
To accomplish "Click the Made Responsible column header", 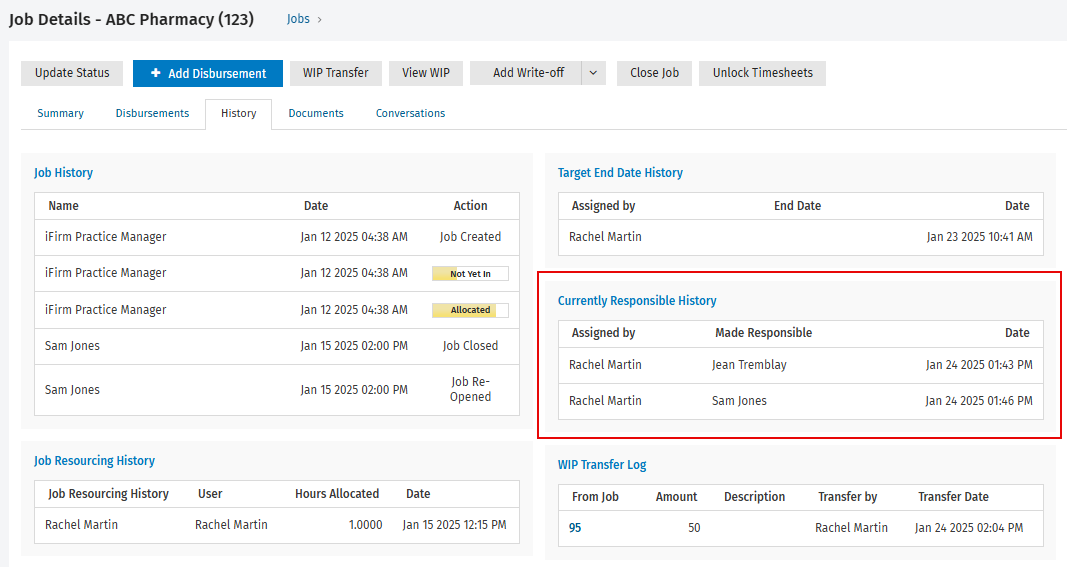I will [764, 333].
